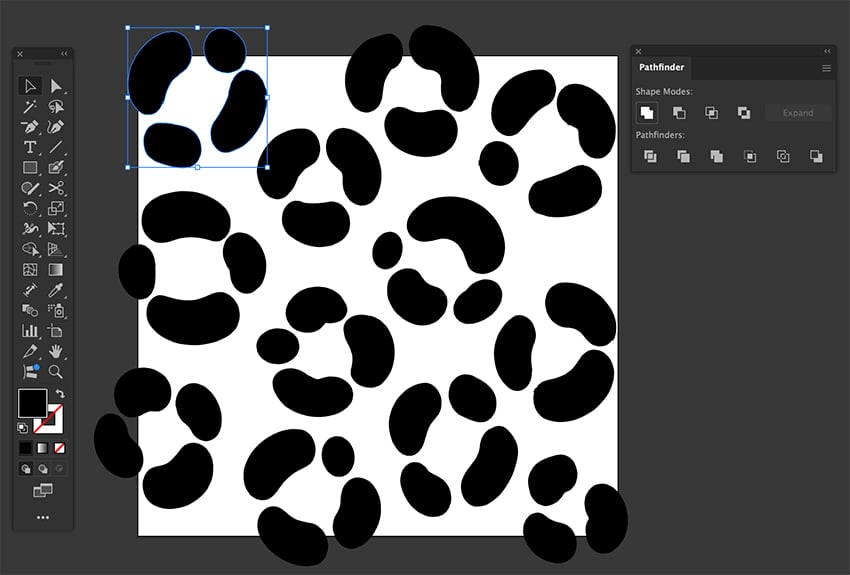Select the Symbol Sprayer tool
The image size is (850, 575).
56,311
